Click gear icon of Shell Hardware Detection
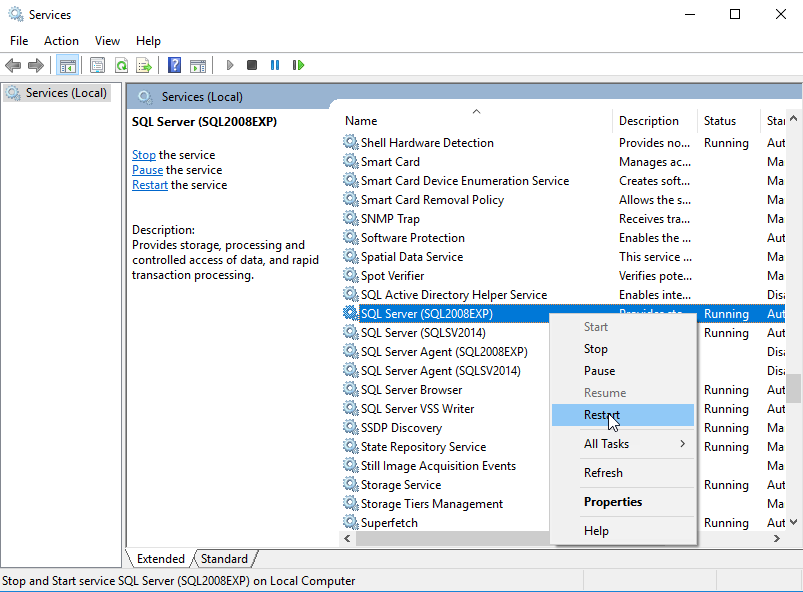 pyautogui.click(x=350, y=142)
